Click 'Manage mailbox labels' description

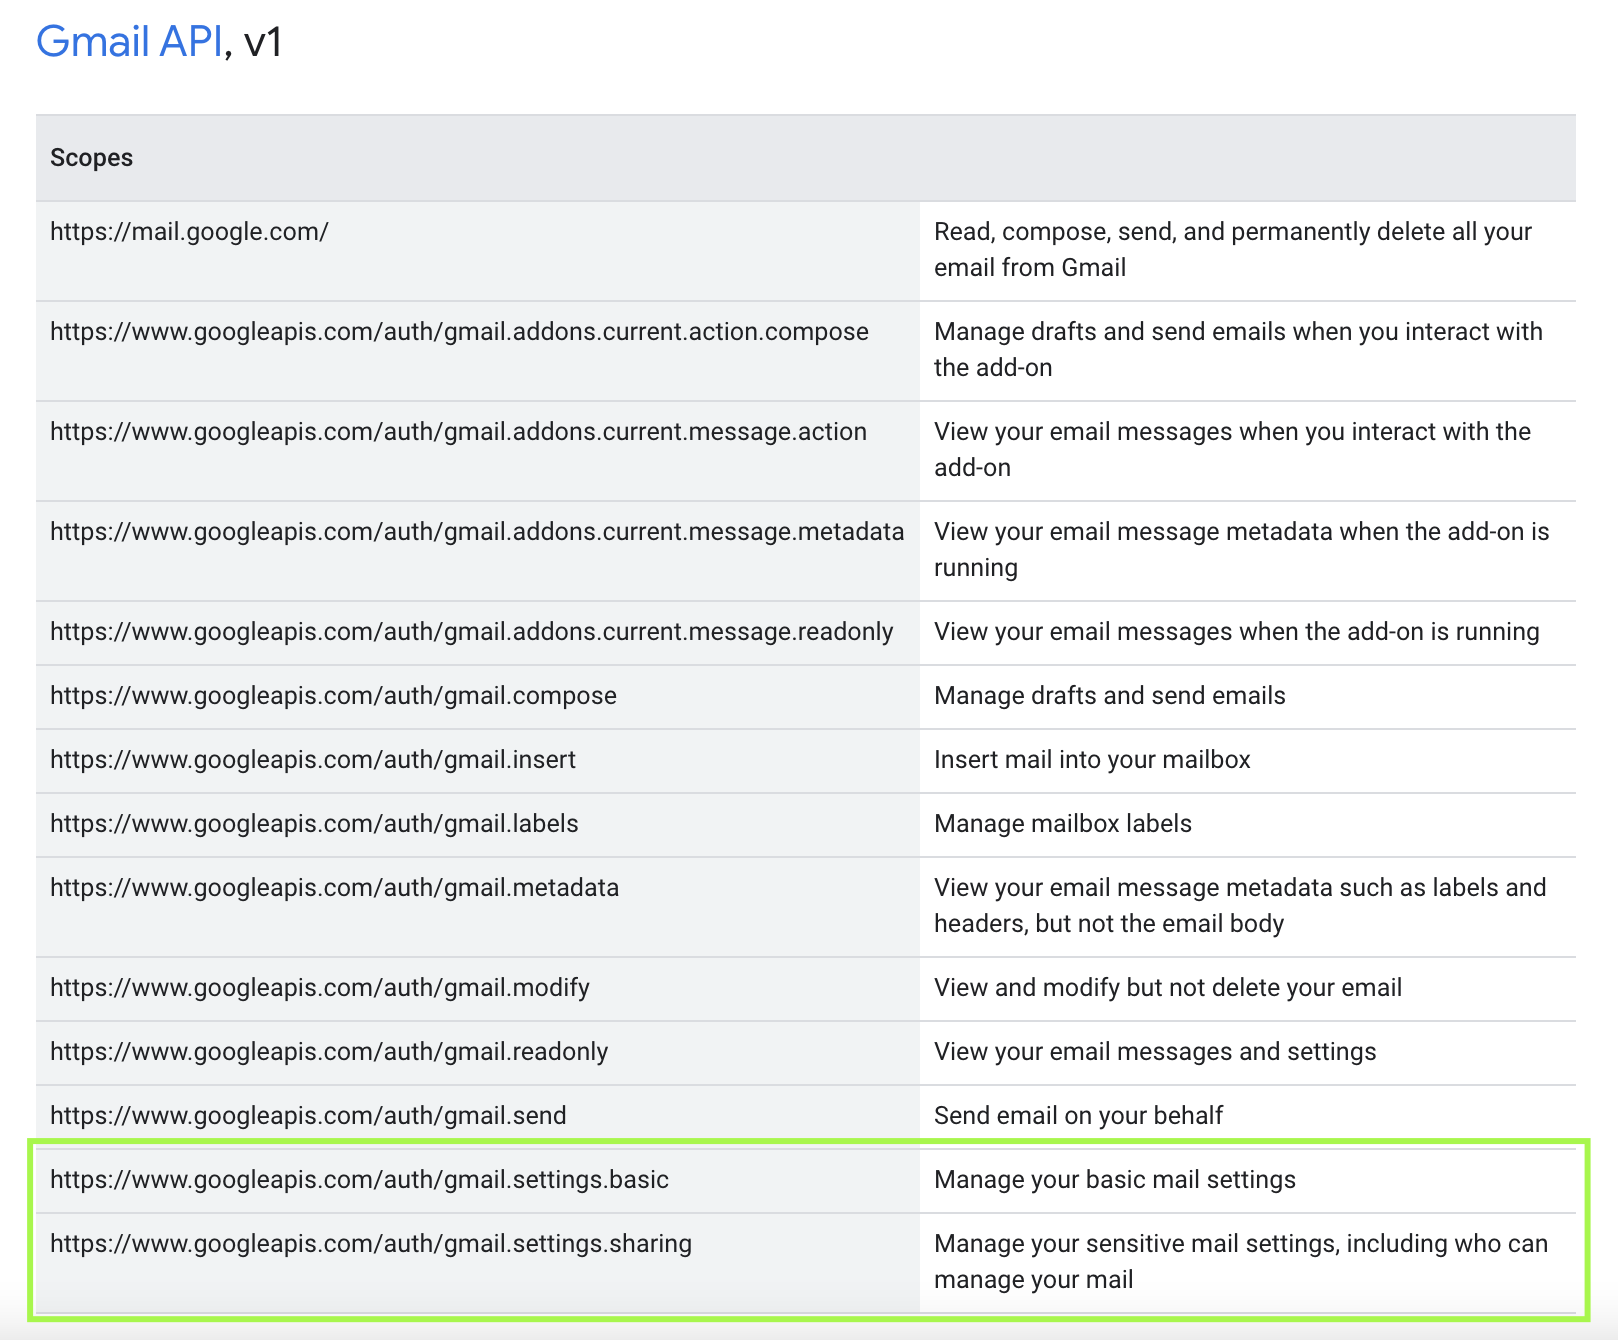pos(1062,824)
